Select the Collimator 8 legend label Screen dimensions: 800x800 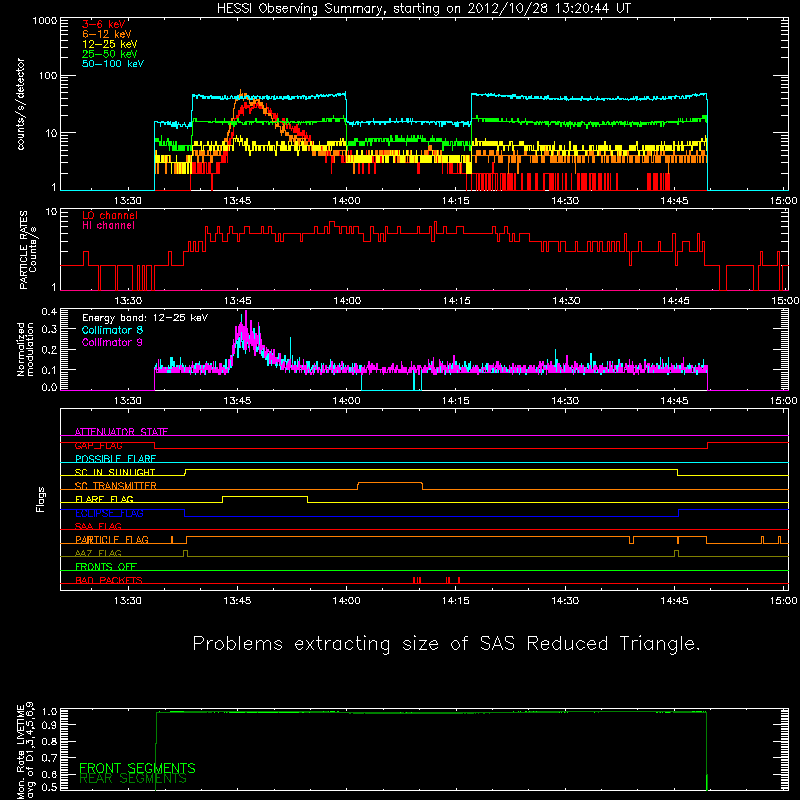(x=112, y=330)
